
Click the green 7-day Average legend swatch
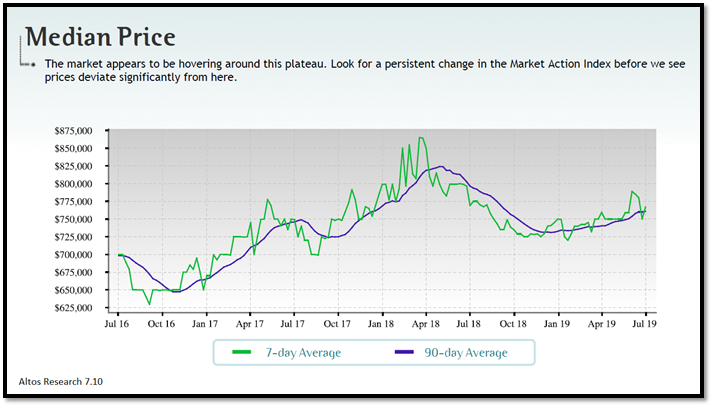[x=241, y=352]
